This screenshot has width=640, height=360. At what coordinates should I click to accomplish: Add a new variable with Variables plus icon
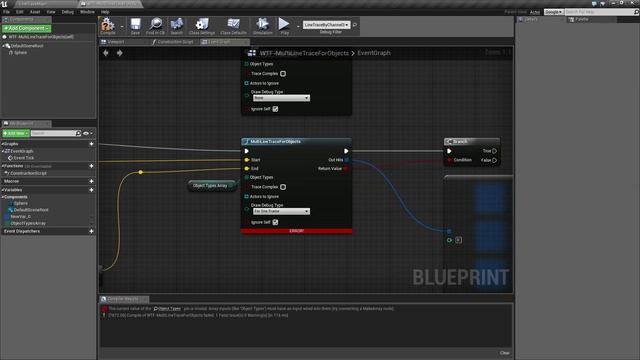click(x=91, y=190)
